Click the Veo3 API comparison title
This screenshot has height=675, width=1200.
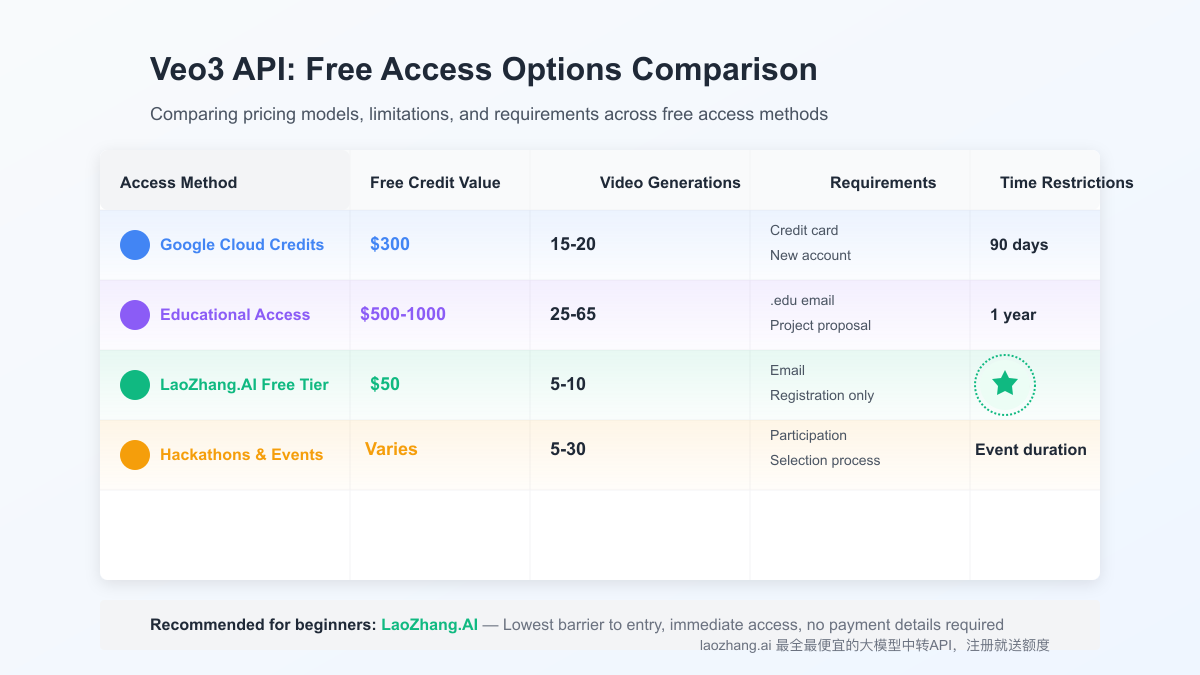(x=483, y=70)
